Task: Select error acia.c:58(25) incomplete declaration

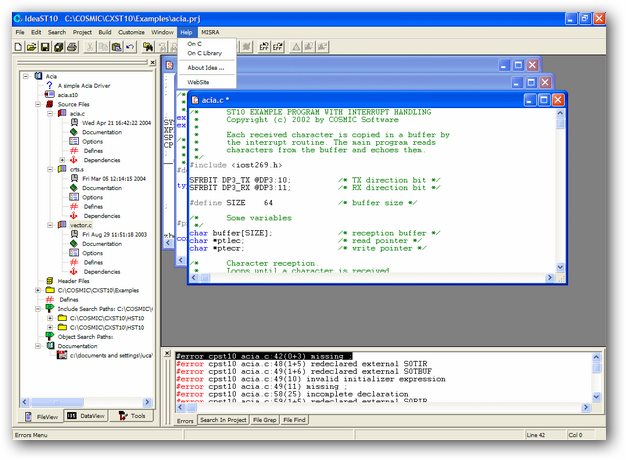Action: (x=292, y=394)
